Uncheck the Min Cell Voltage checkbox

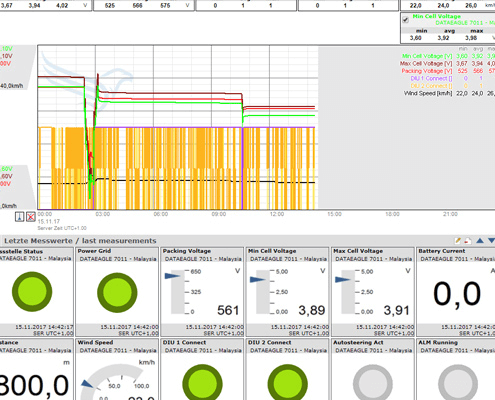tap(406, 20)
